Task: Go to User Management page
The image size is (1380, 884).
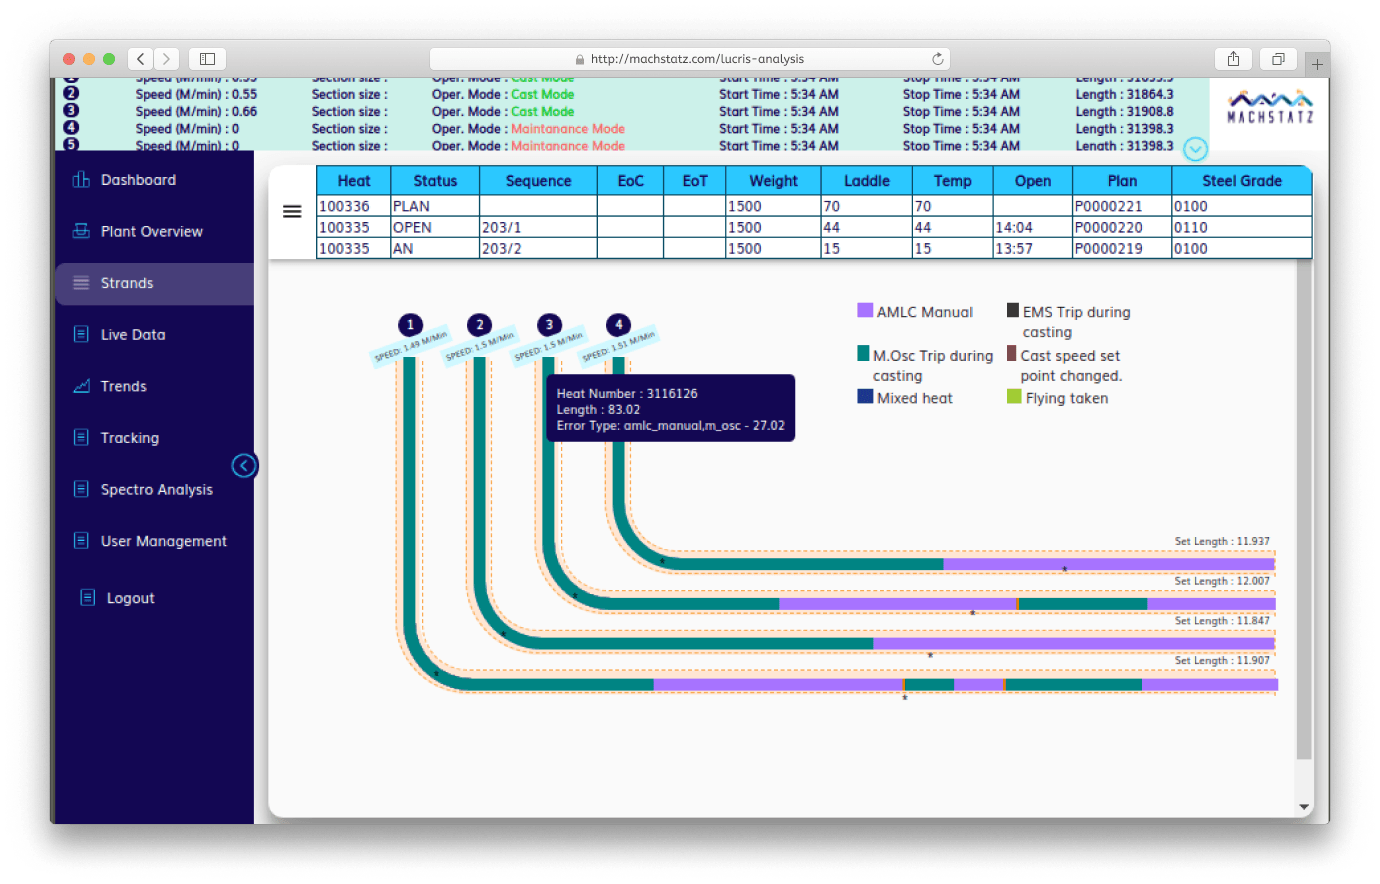Action: click(x=163, y=541)
